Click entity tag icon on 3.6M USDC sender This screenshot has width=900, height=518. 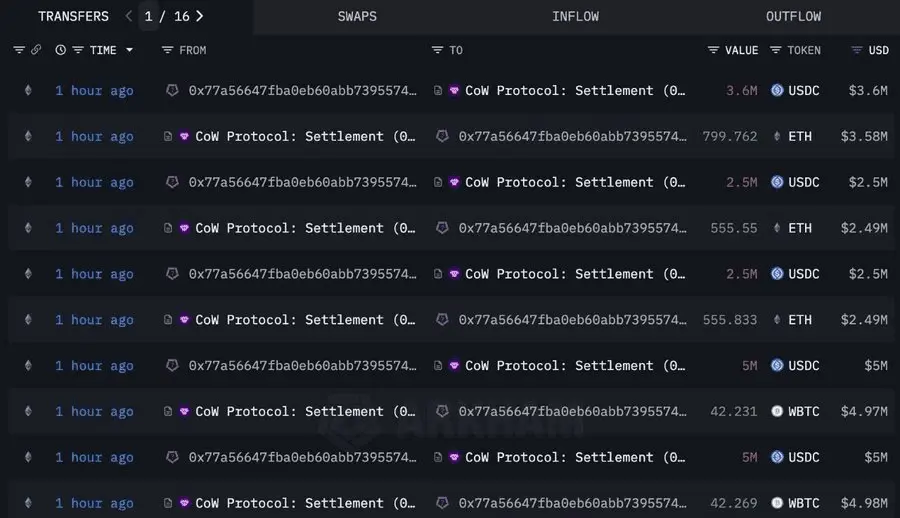[x=172, y=90]
